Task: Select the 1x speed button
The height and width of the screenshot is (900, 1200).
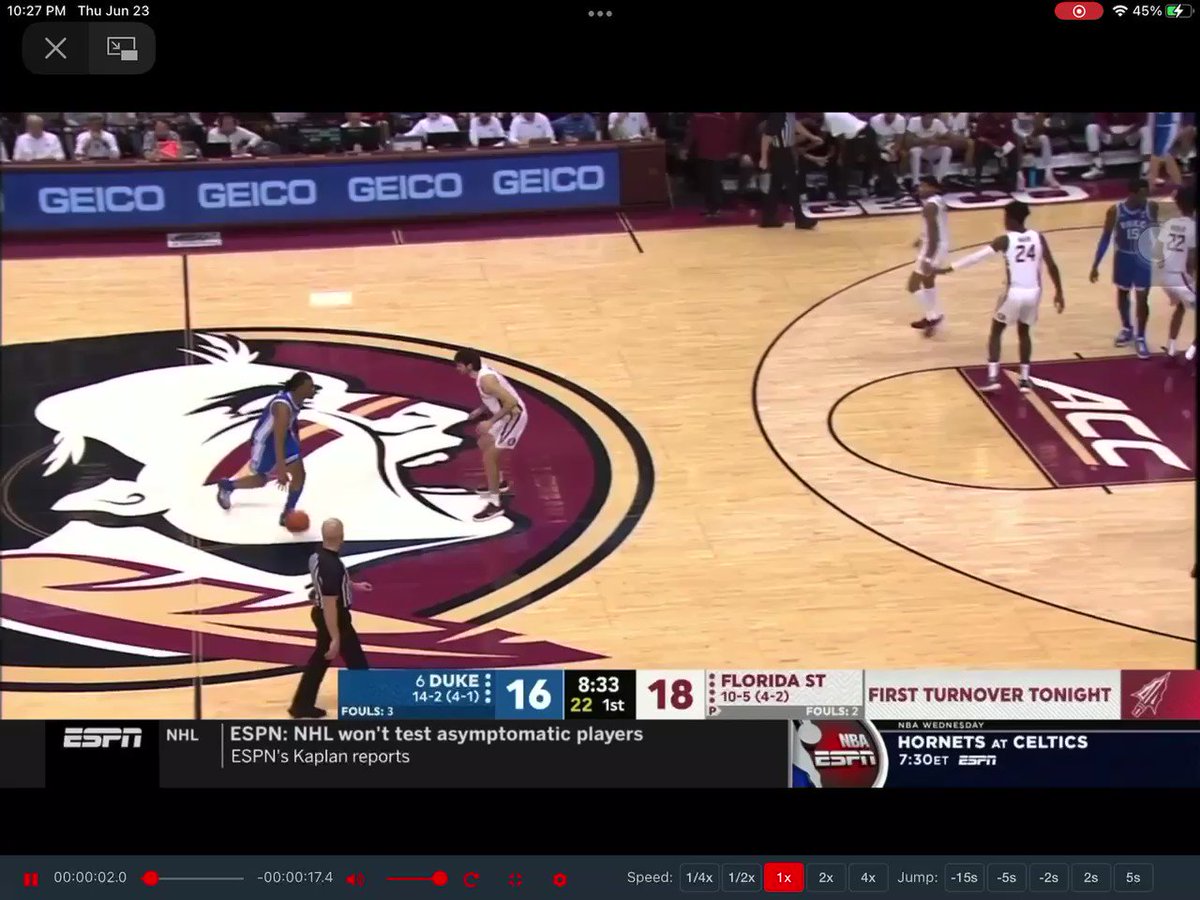Action: (784, 878)
